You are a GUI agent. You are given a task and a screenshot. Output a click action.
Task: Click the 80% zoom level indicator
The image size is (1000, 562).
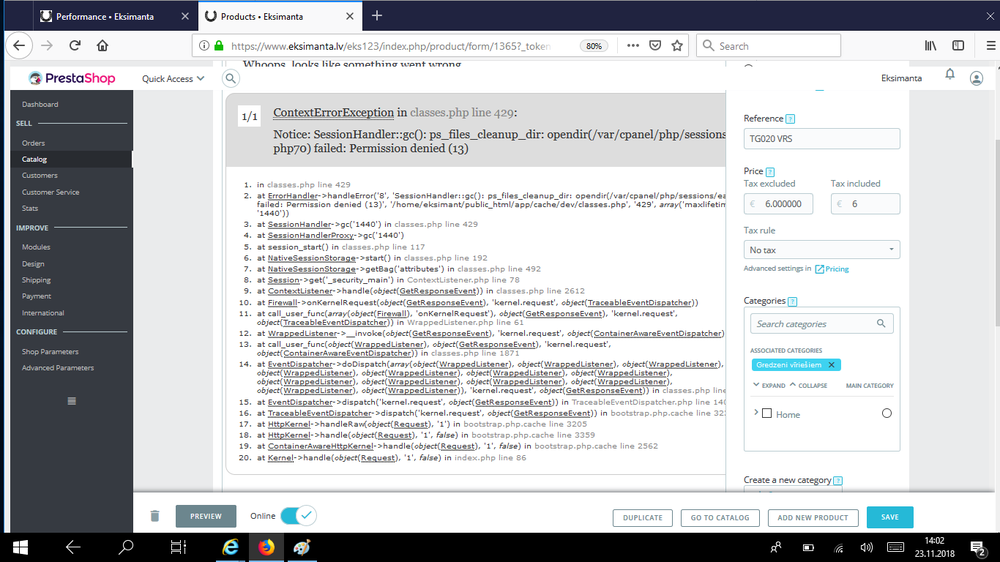click(x=594, y=45)
